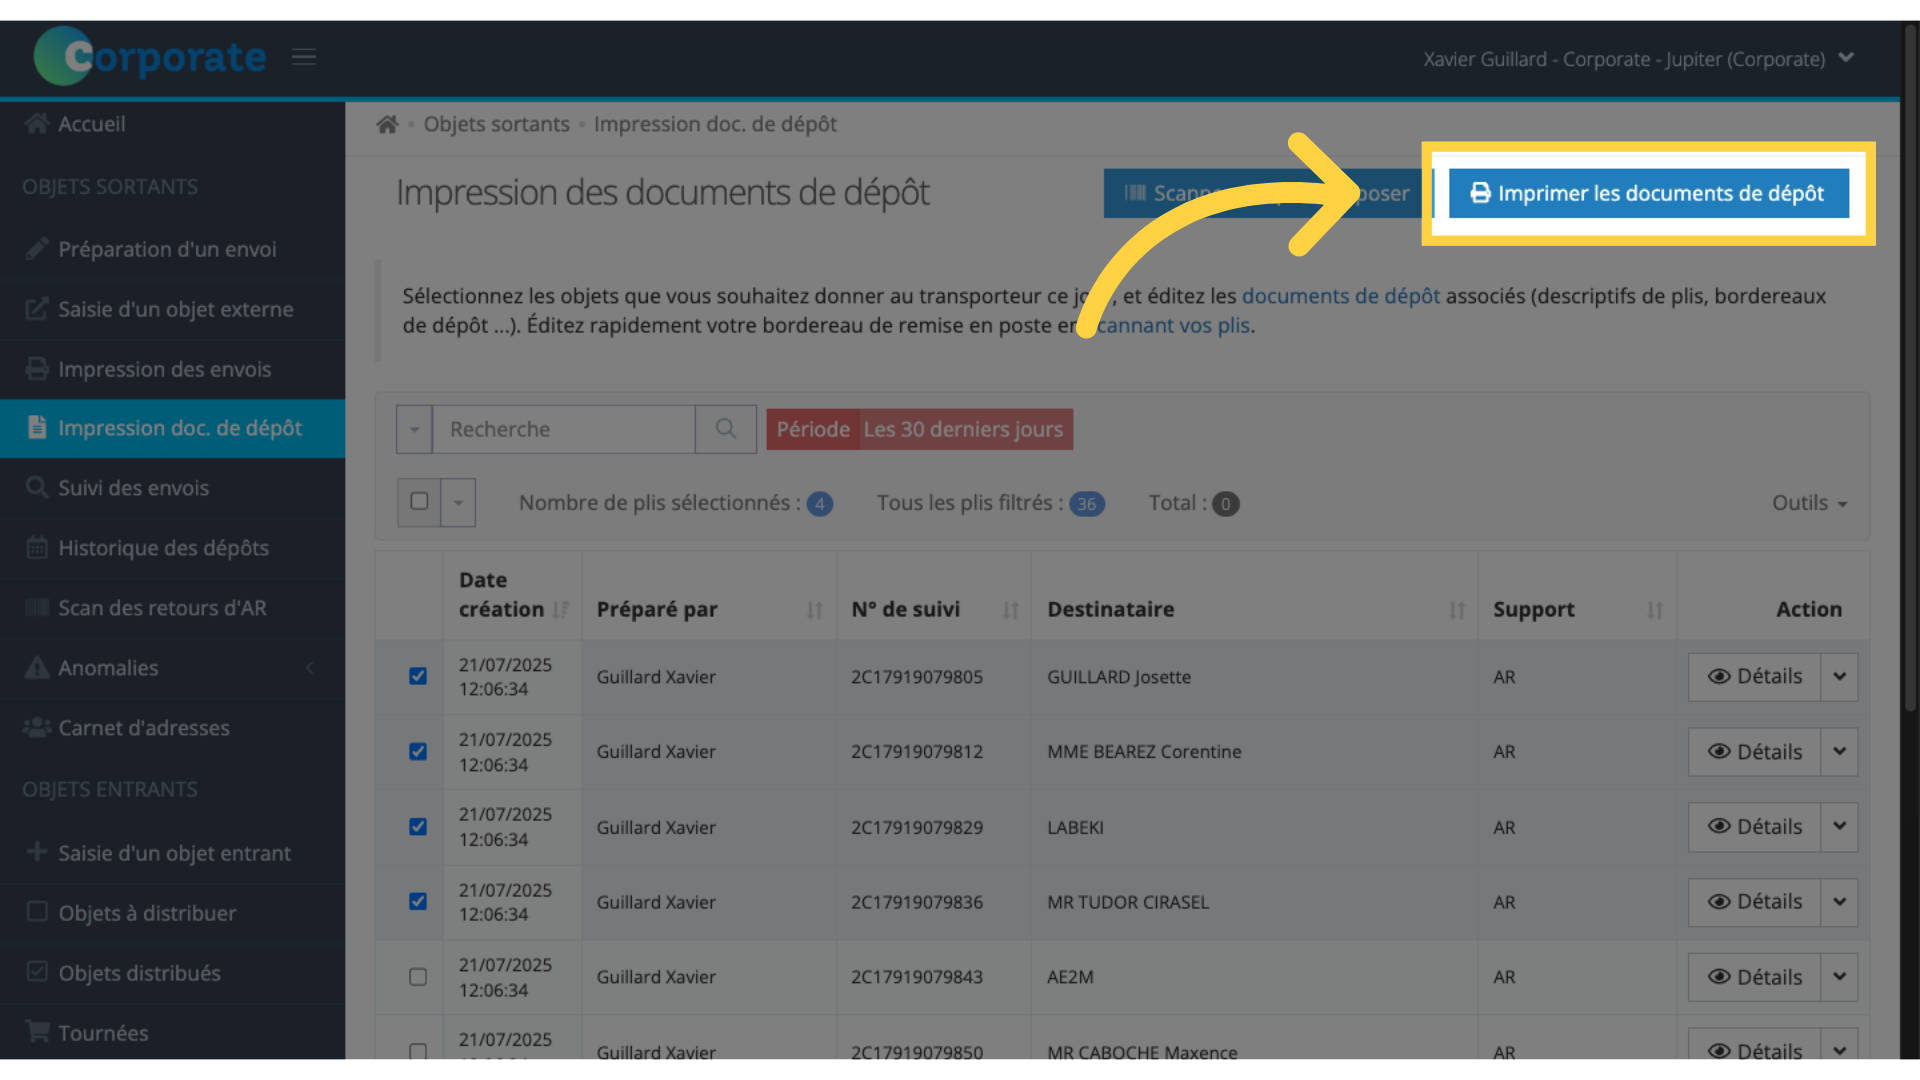The image size is (1920, 1080).
Task: Click the filtered plis count badge 36
Action: [x=1087, y=504]
